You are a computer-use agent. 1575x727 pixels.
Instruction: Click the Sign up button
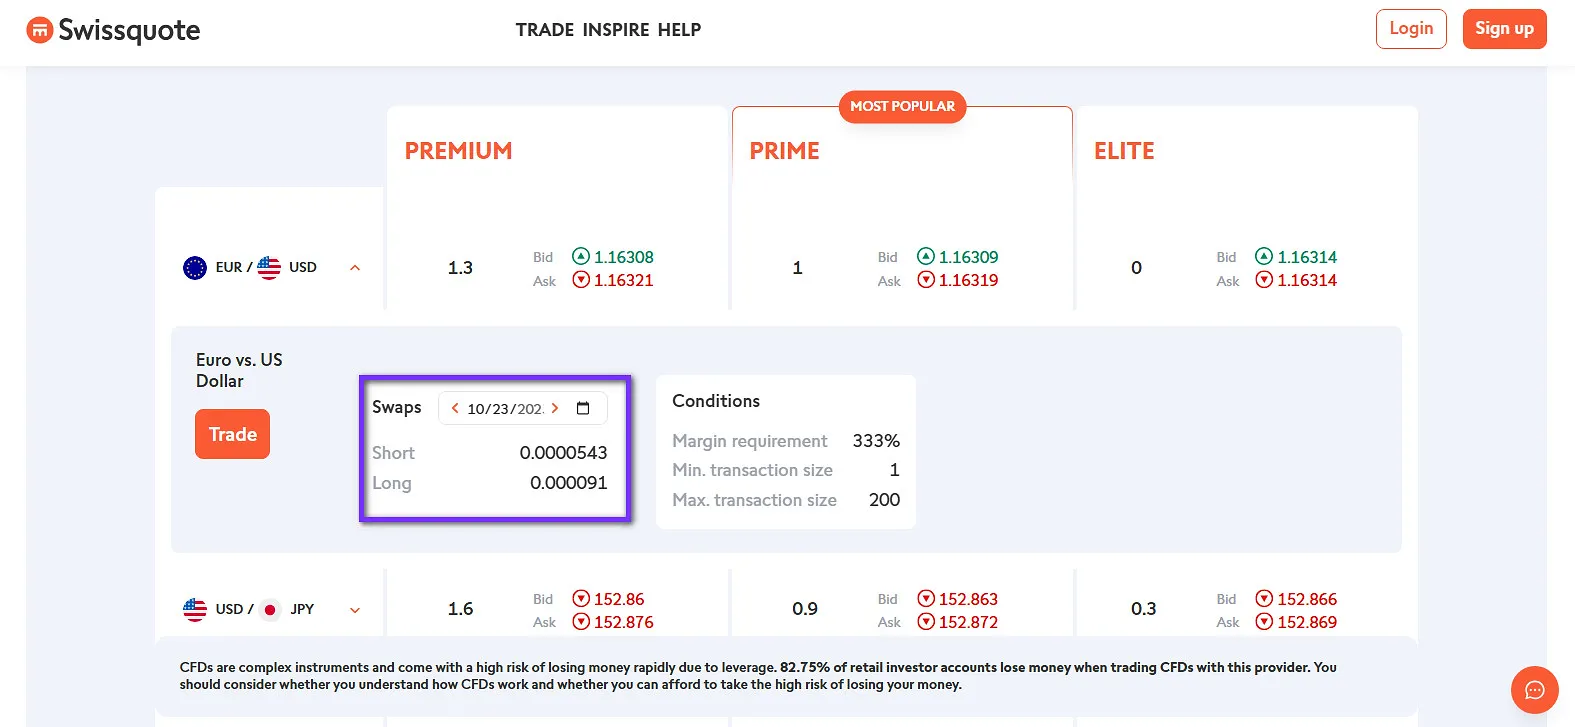(1504, 29)
